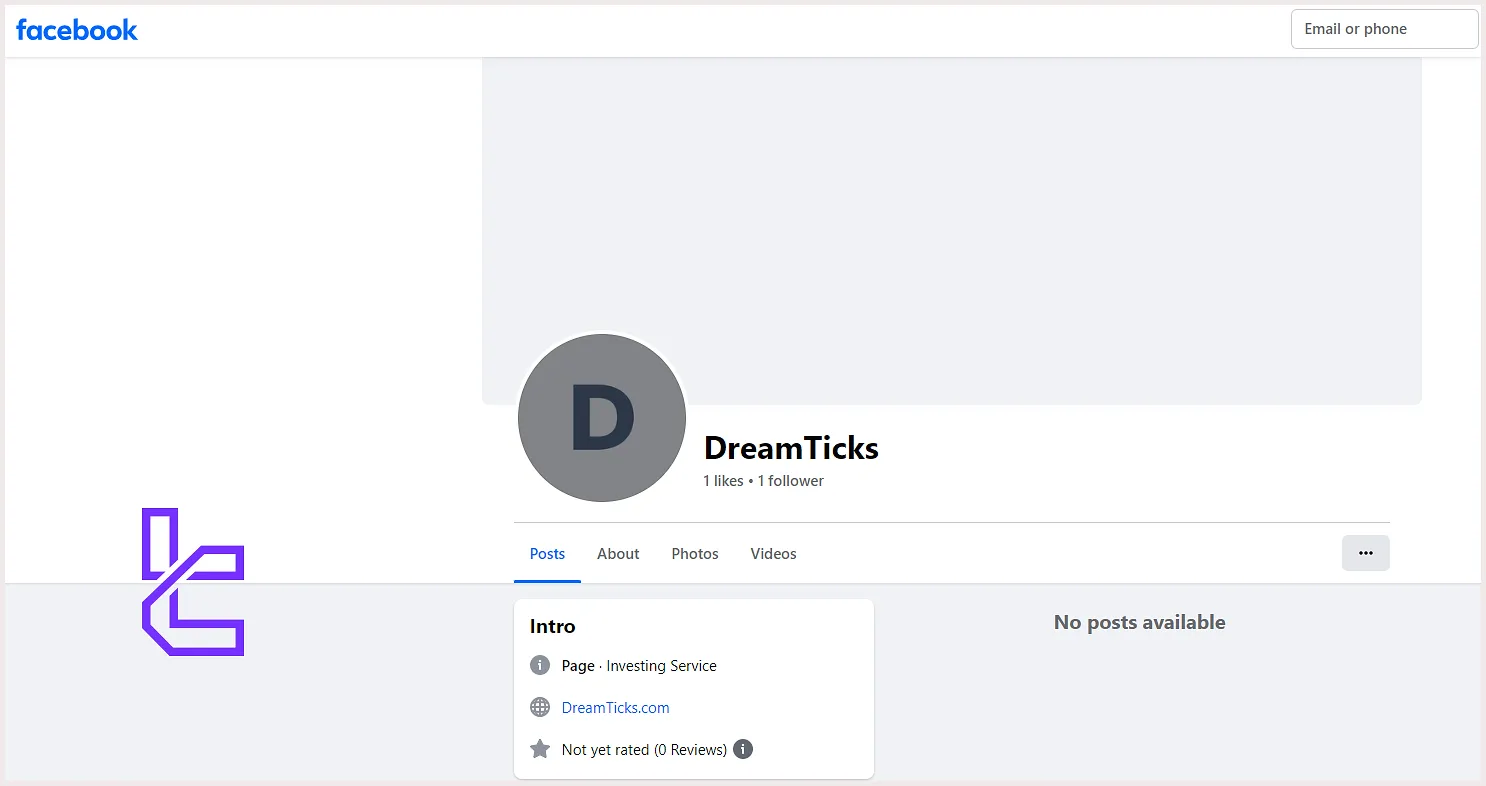Click the "No posts available" message
The height and width of the screenshot is (786, 1486).
point(1140,622)
